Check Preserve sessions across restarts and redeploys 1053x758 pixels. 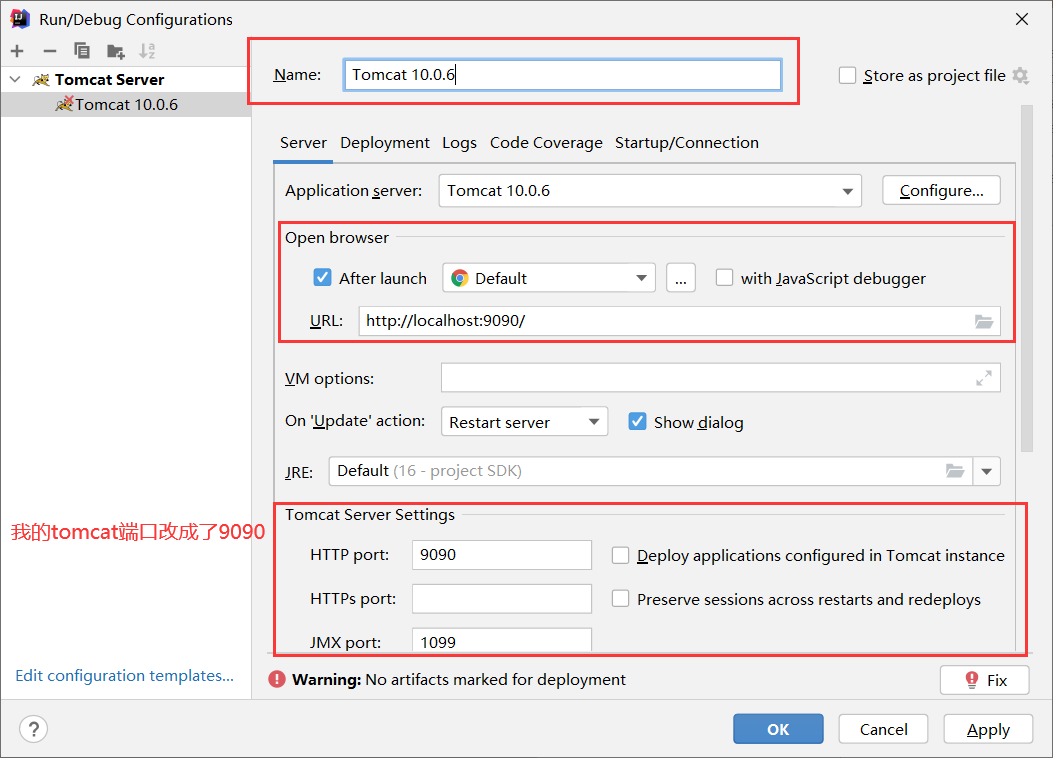point(621,598)
